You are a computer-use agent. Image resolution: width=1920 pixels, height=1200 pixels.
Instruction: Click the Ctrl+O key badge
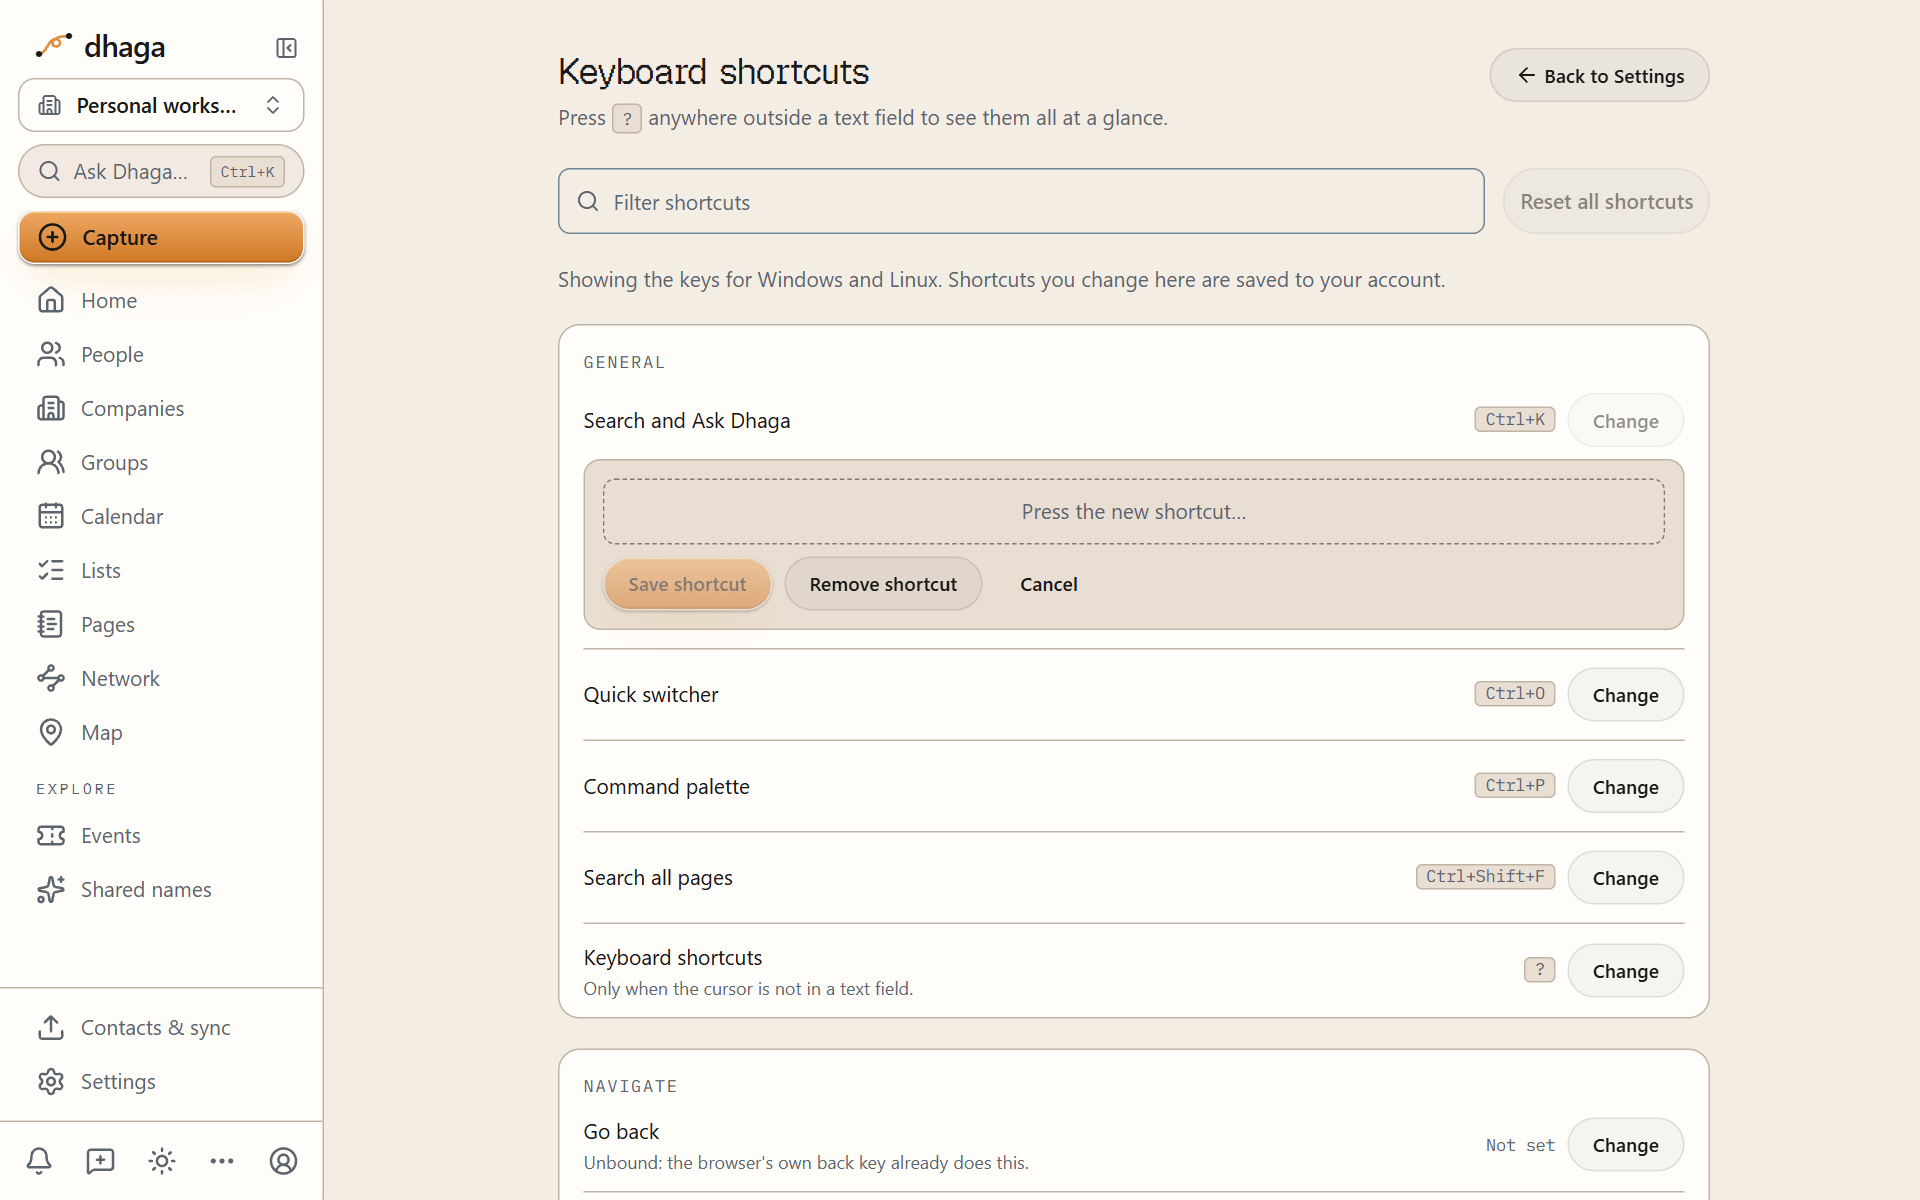(x=1514, y=694)
